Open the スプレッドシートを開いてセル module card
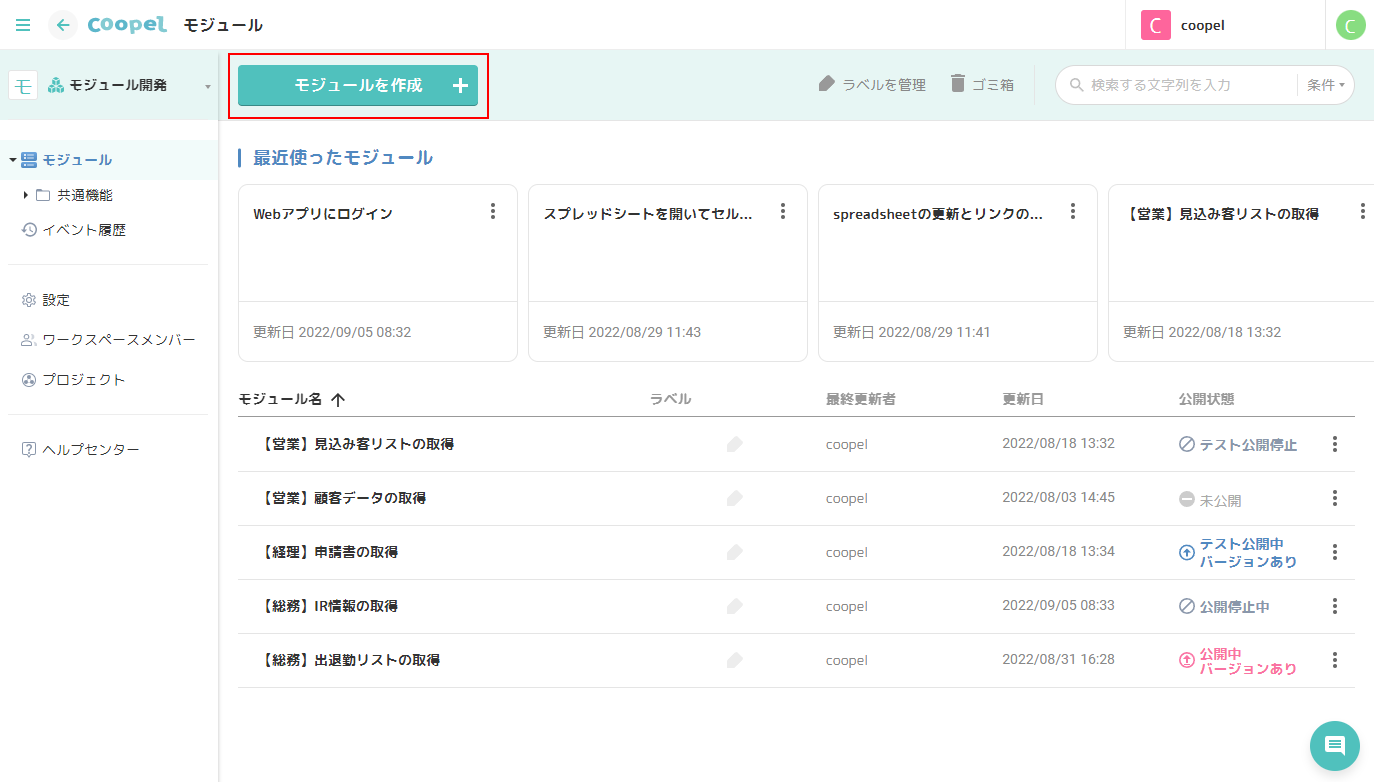The height and width of the screenshot is (782, 1374). [668, 273]
